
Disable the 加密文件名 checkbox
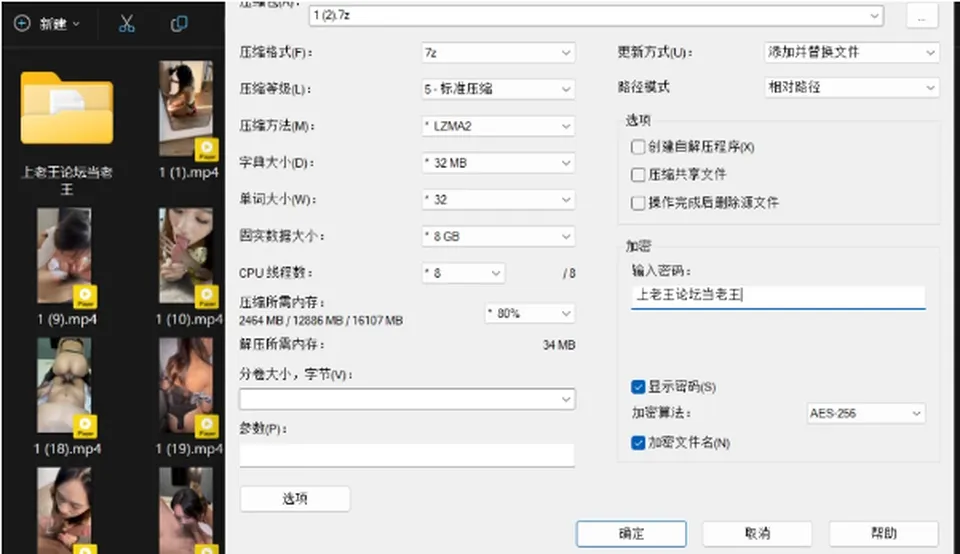[638, 443]
